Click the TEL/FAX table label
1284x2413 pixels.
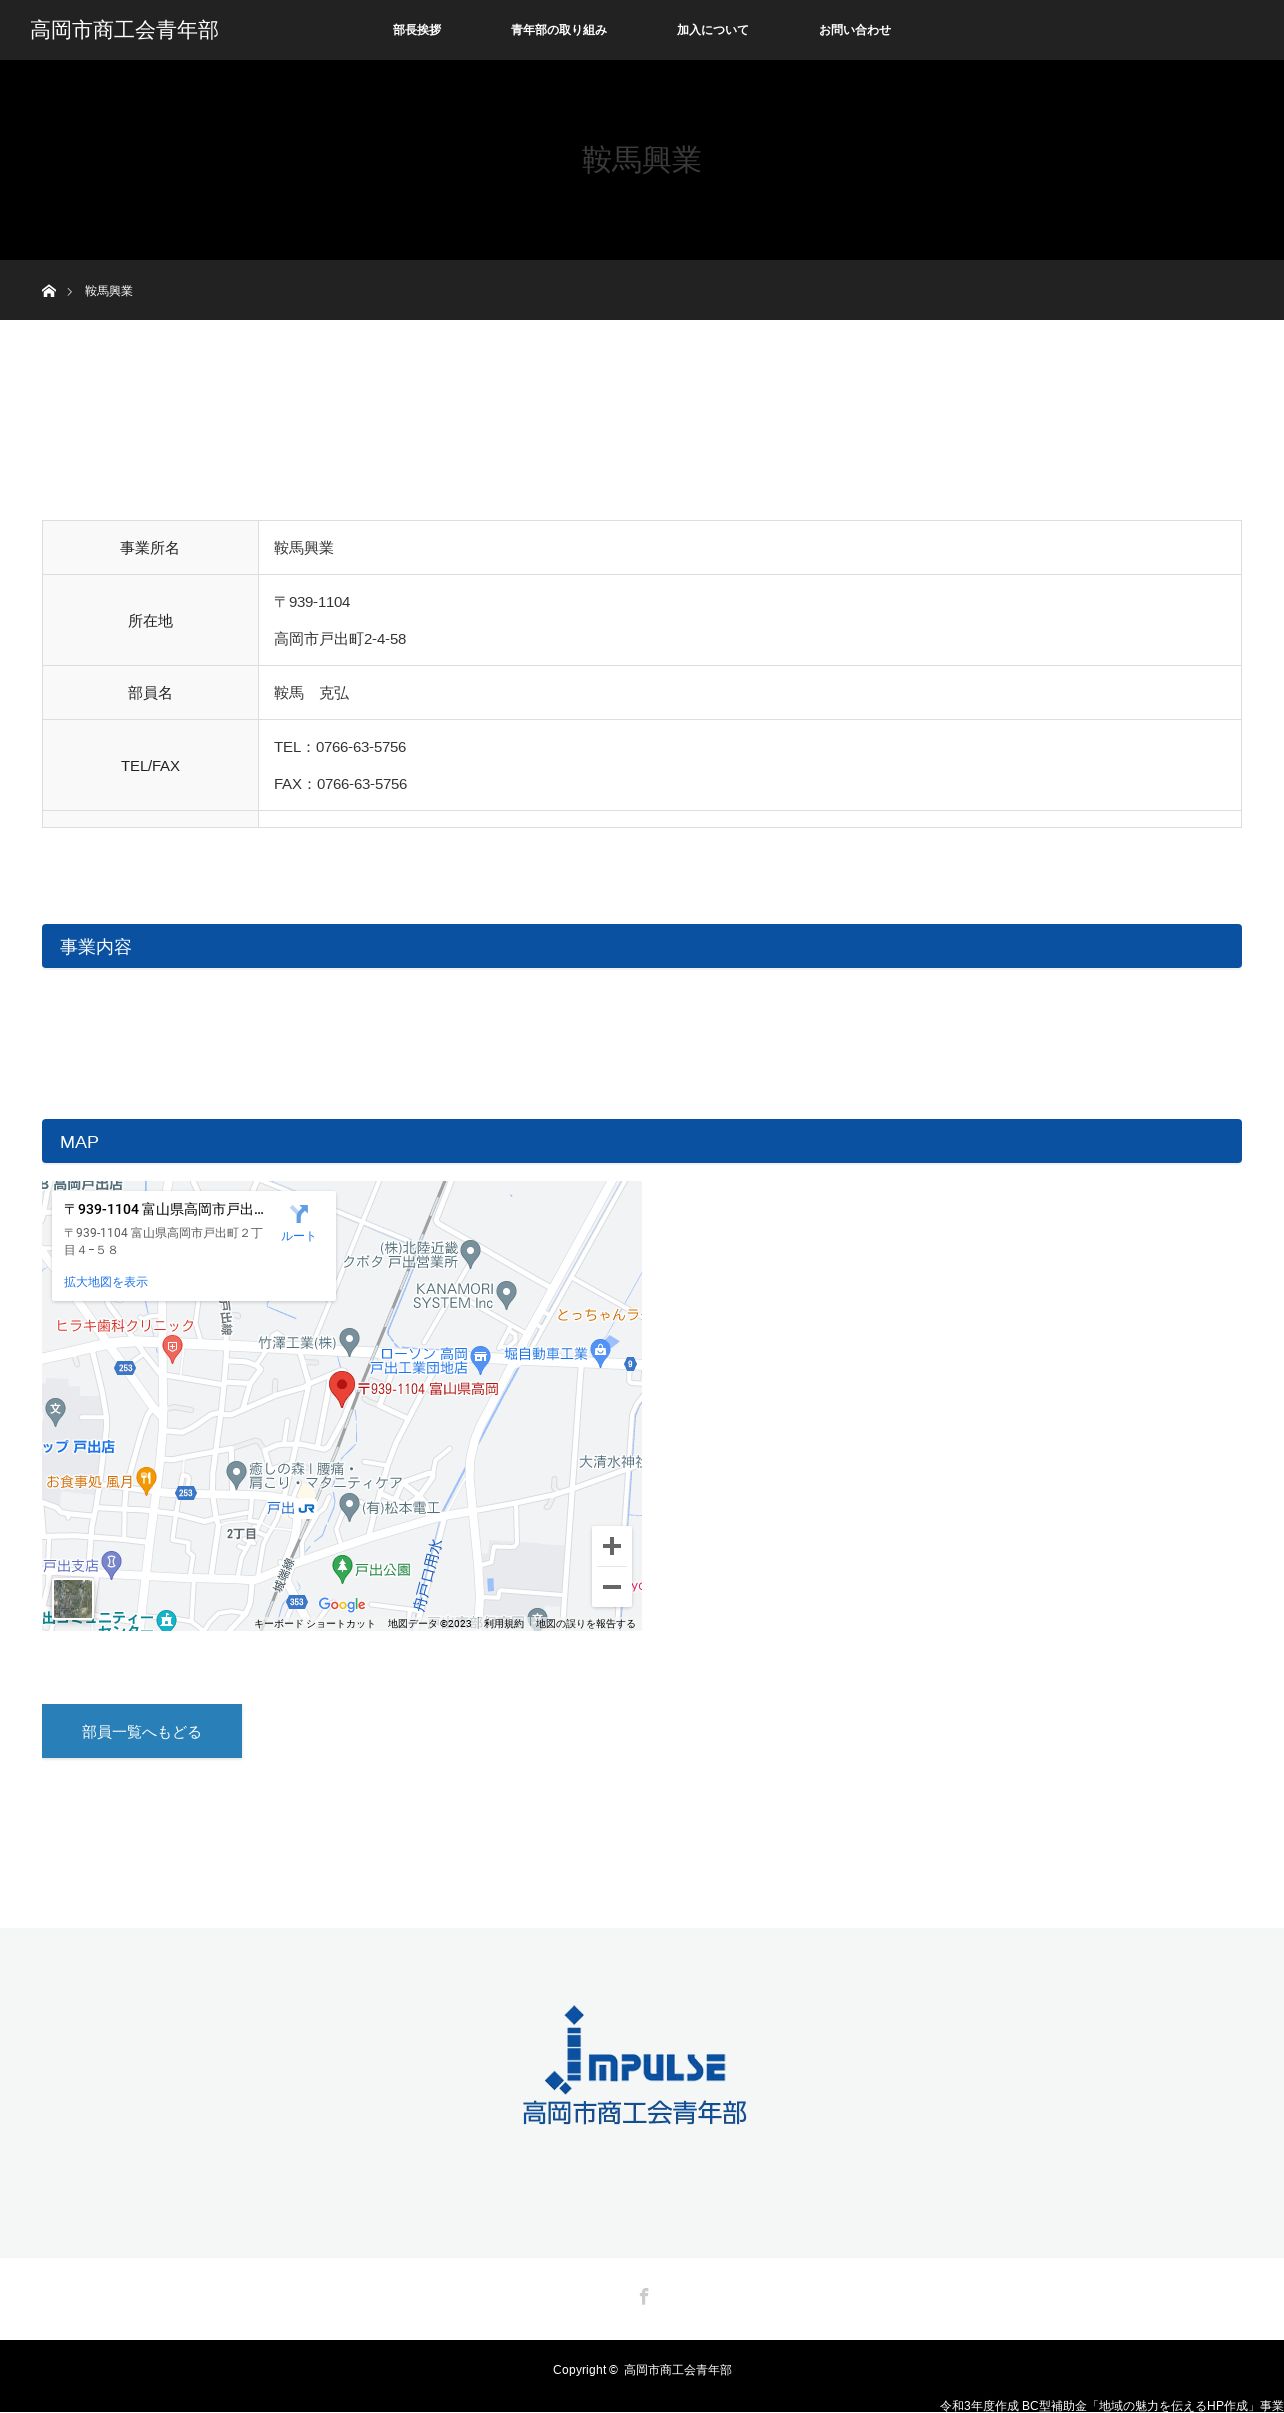point(151,766)
